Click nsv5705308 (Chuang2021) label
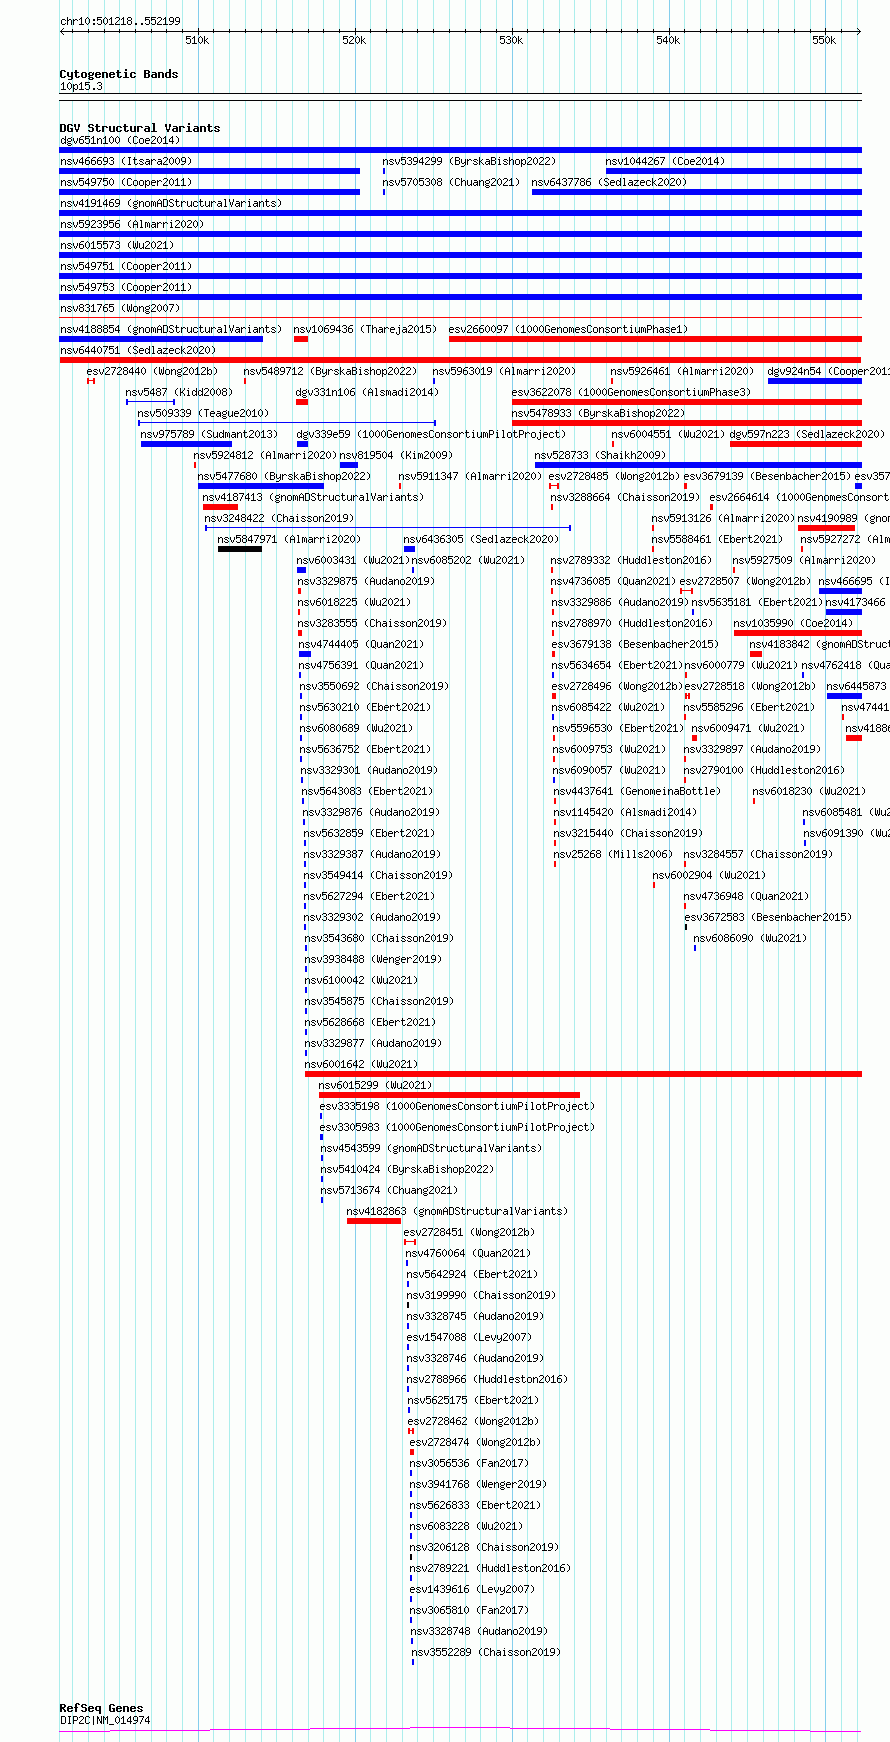This screenshot has height=1742, width=890. 451,182
